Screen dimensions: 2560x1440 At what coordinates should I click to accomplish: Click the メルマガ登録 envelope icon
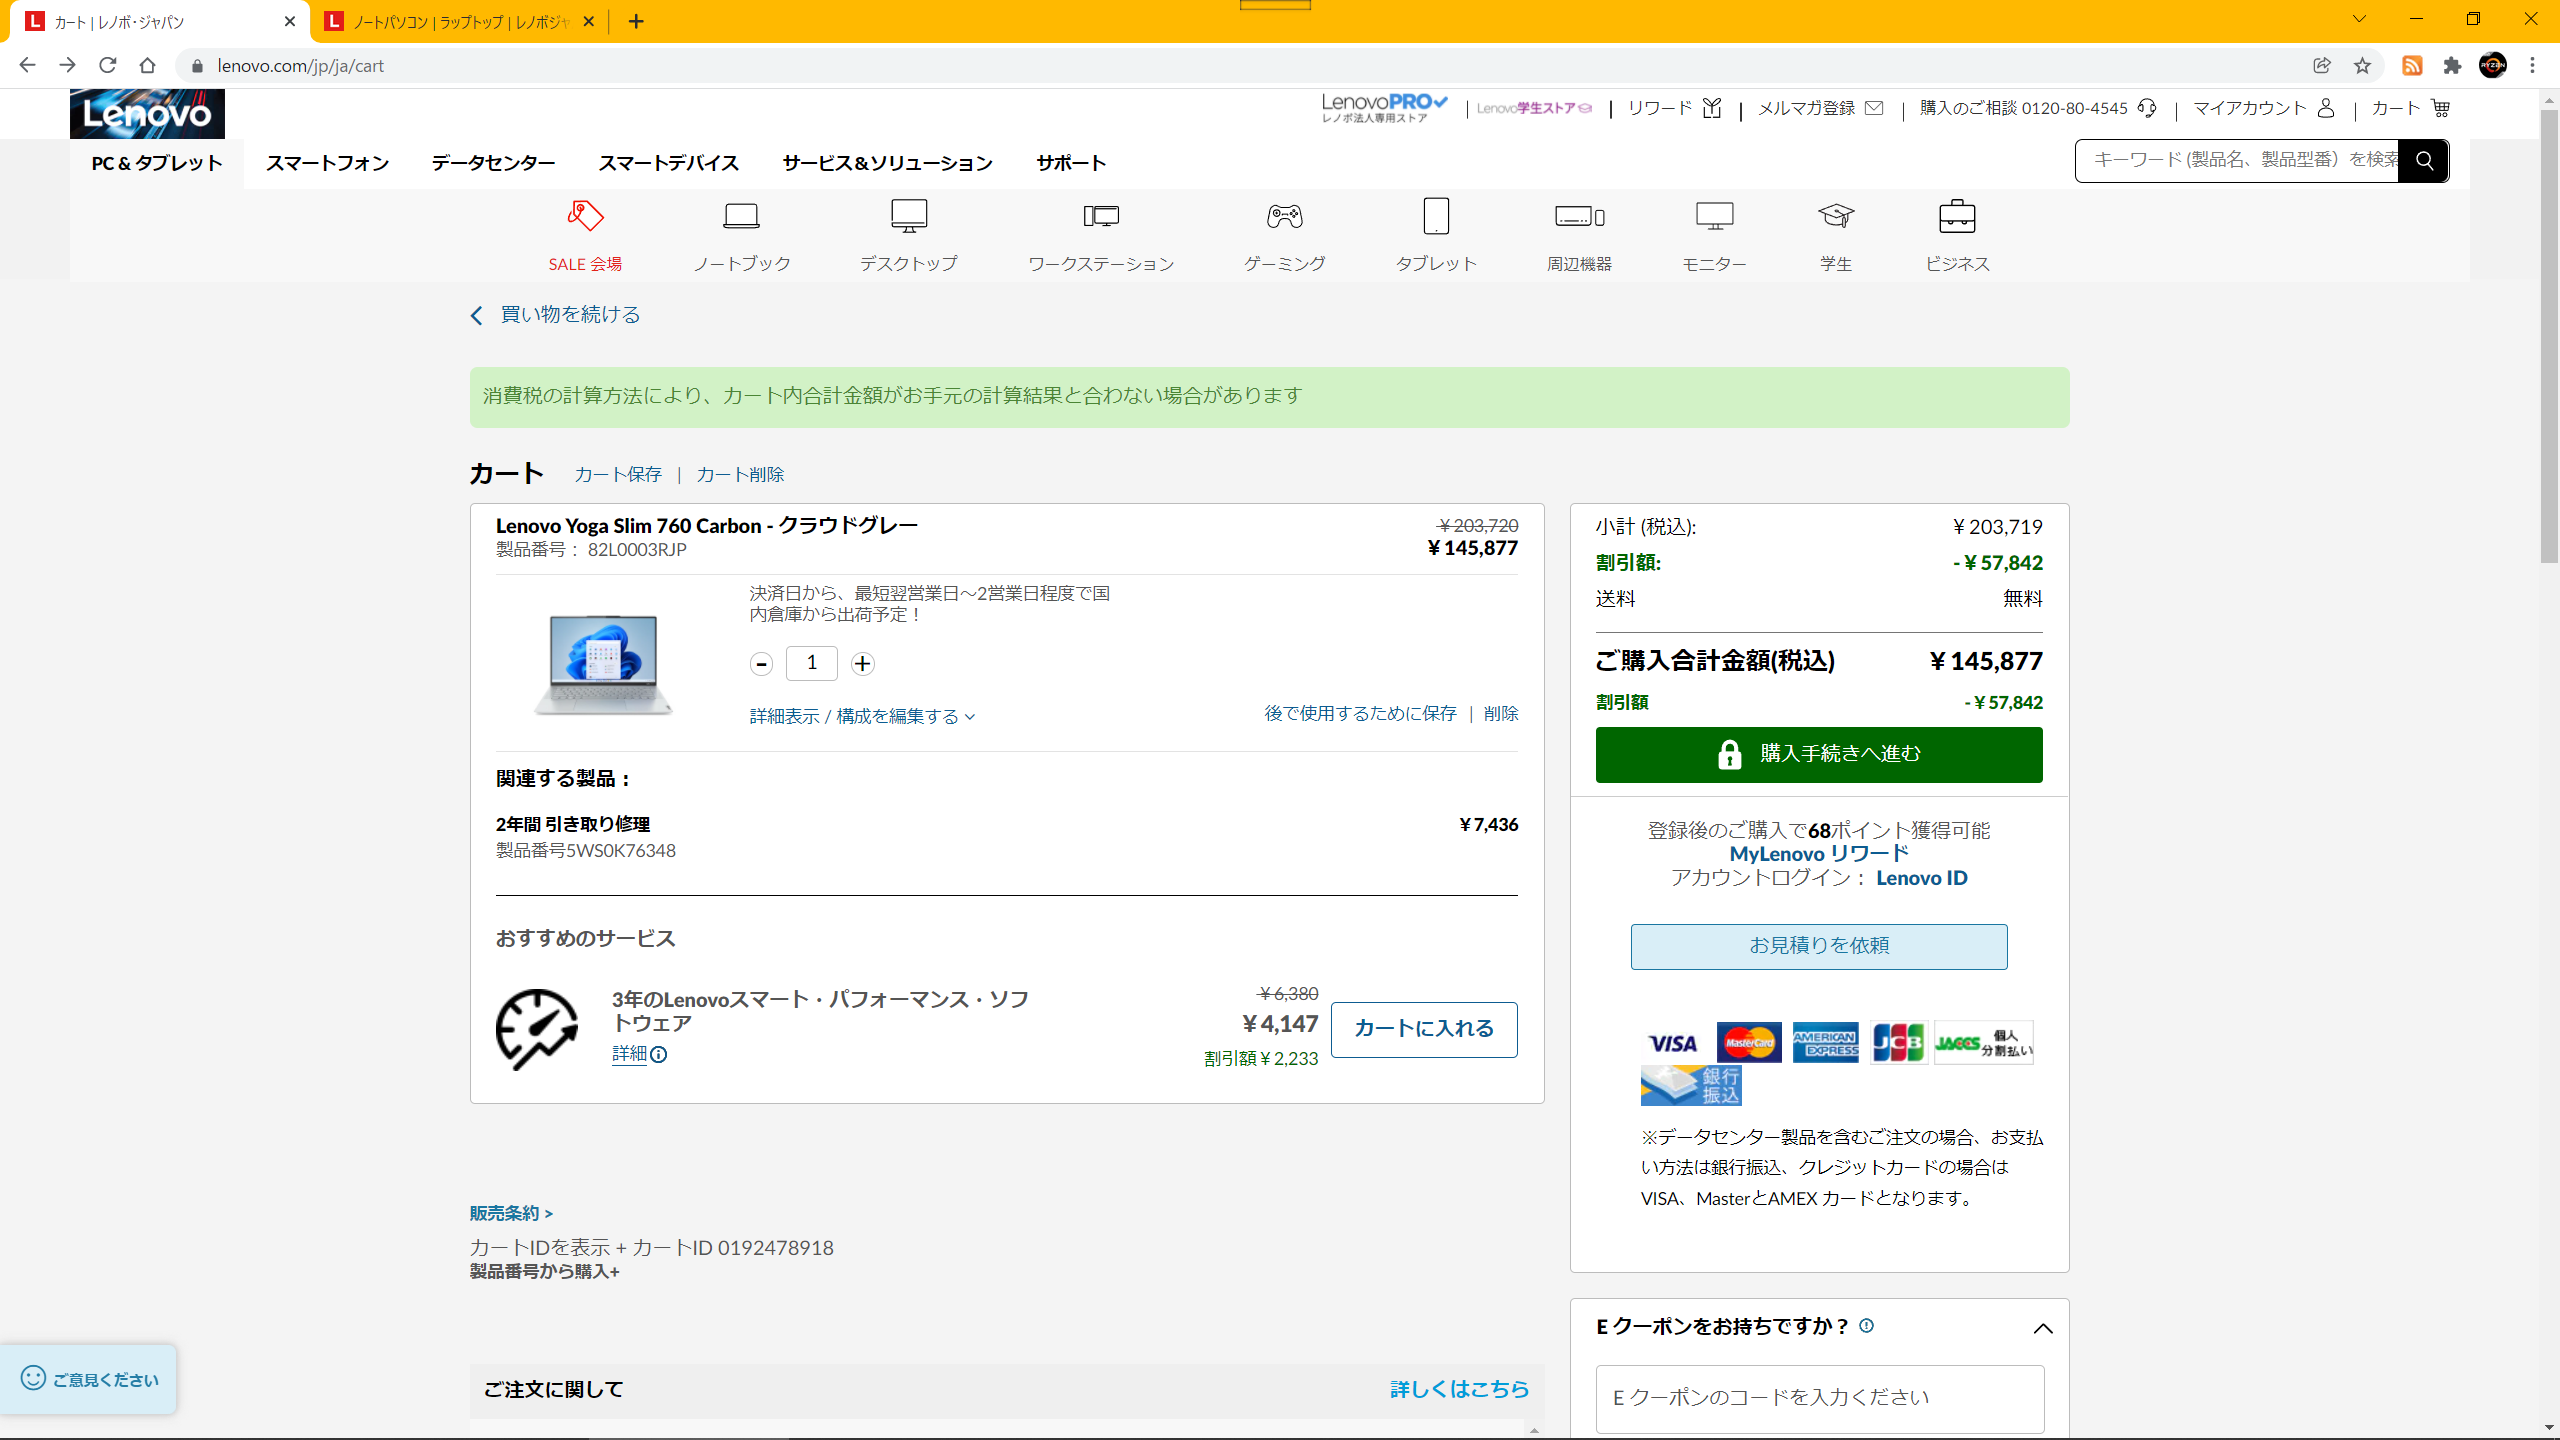(x=1875, y=108)
